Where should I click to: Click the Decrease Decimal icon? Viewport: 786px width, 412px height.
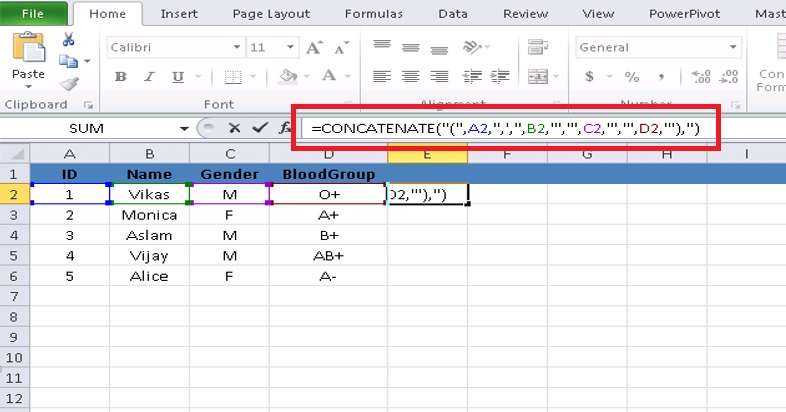point(728,76)
